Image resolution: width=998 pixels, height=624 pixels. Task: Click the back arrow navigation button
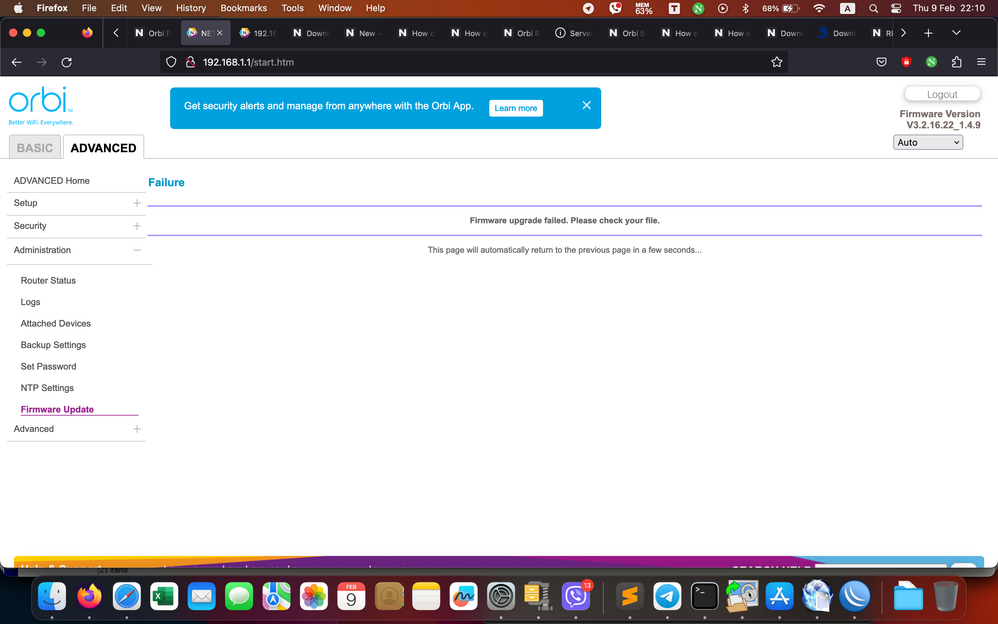click(x=16, y=62)
